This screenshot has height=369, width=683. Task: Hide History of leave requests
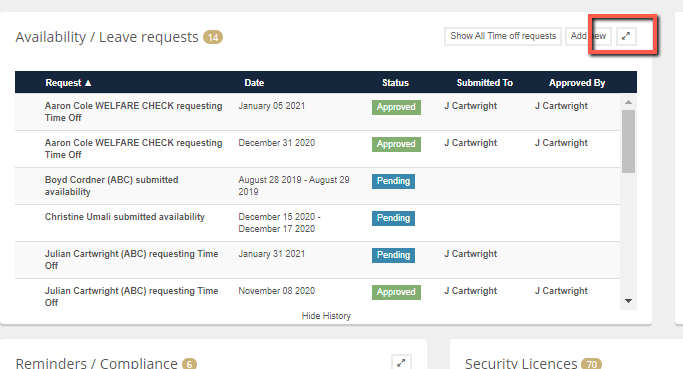coord(326,316)
